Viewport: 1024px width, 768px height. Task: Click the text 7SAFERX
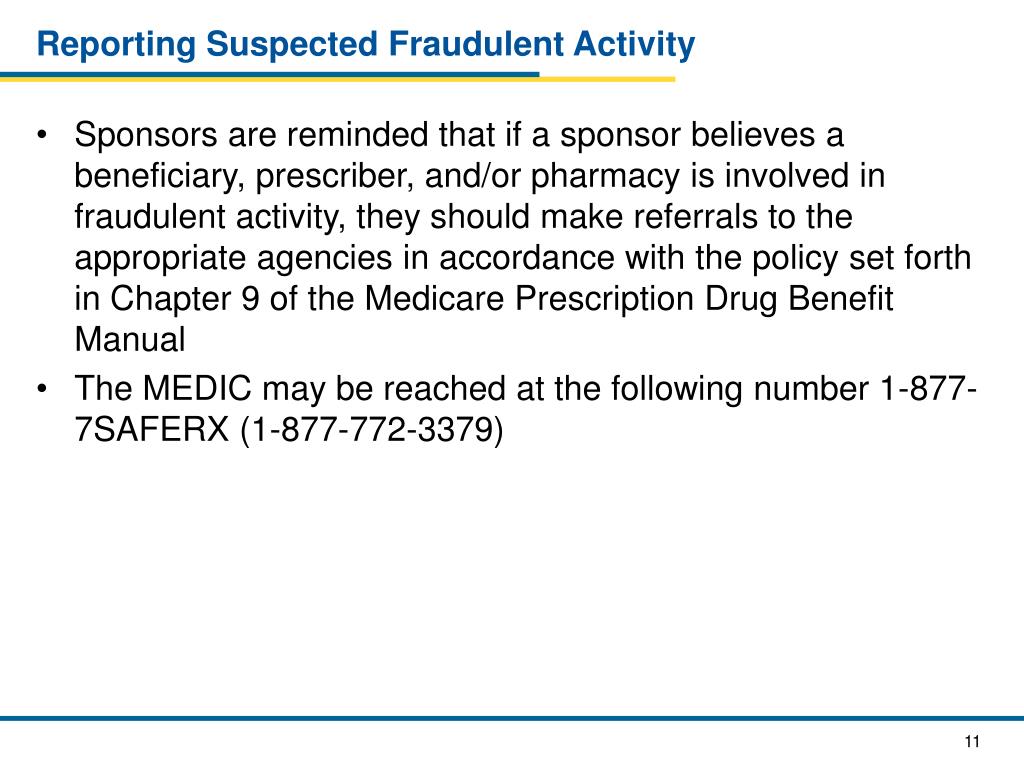tap(152, 430)
